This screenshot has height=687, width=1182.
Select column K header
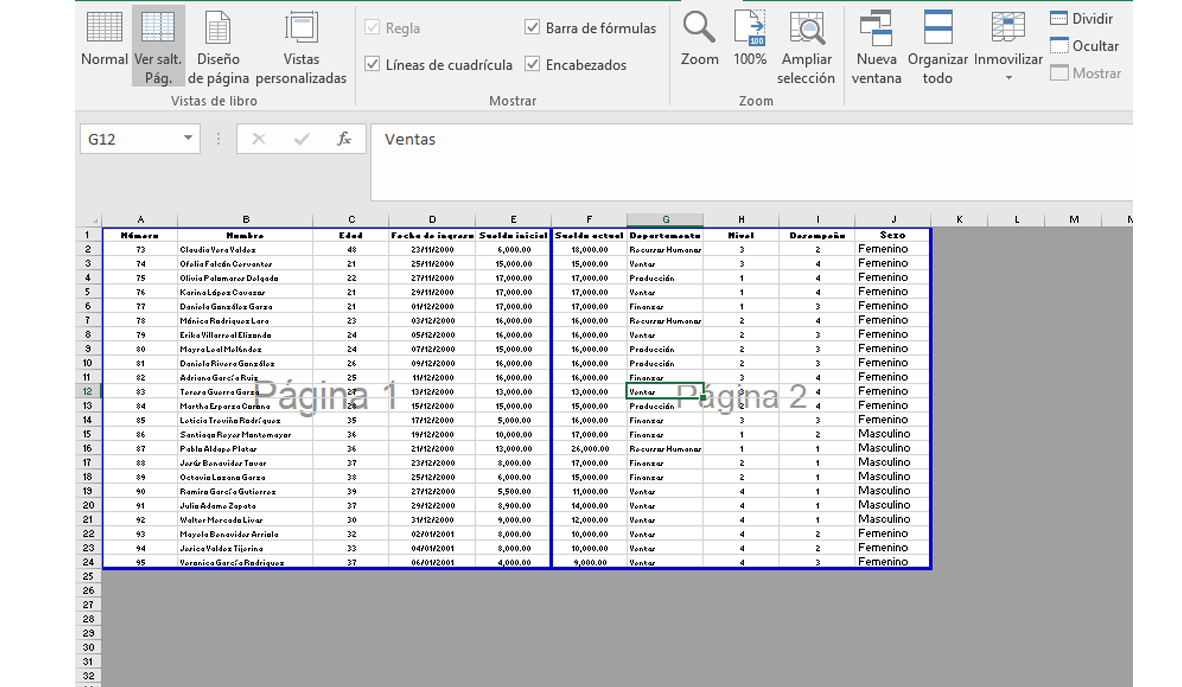[959, 219]
